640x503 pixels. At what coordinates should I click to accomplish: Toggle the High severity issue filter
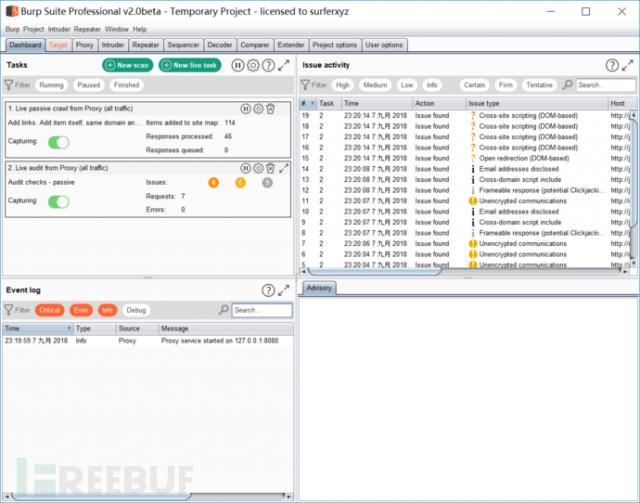pyautogui.click(x=342, y=85)
